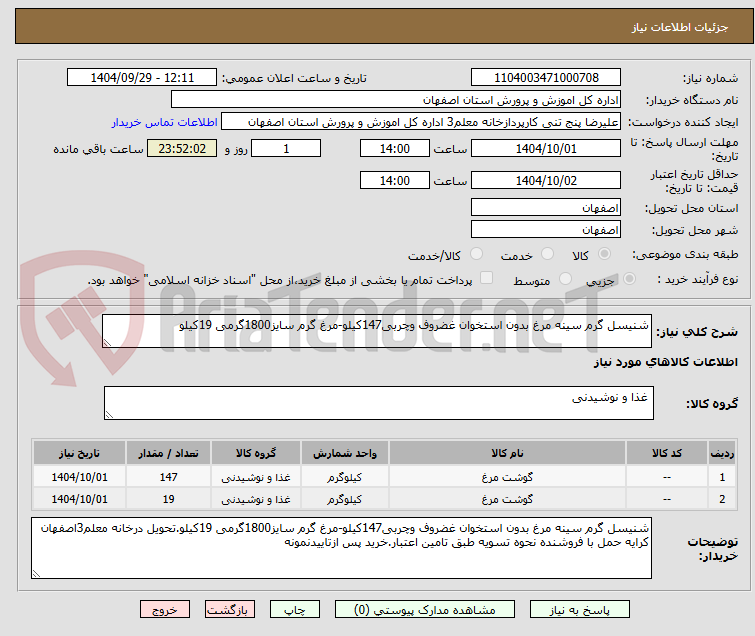The width and height of the screenshot is (755, 636).
Task: Click the کد کالا column header
Action: (667, 453)
